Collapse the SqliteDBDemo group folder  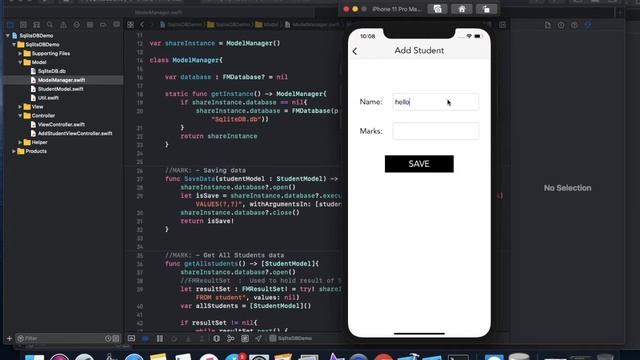click(x=14, y=44)
